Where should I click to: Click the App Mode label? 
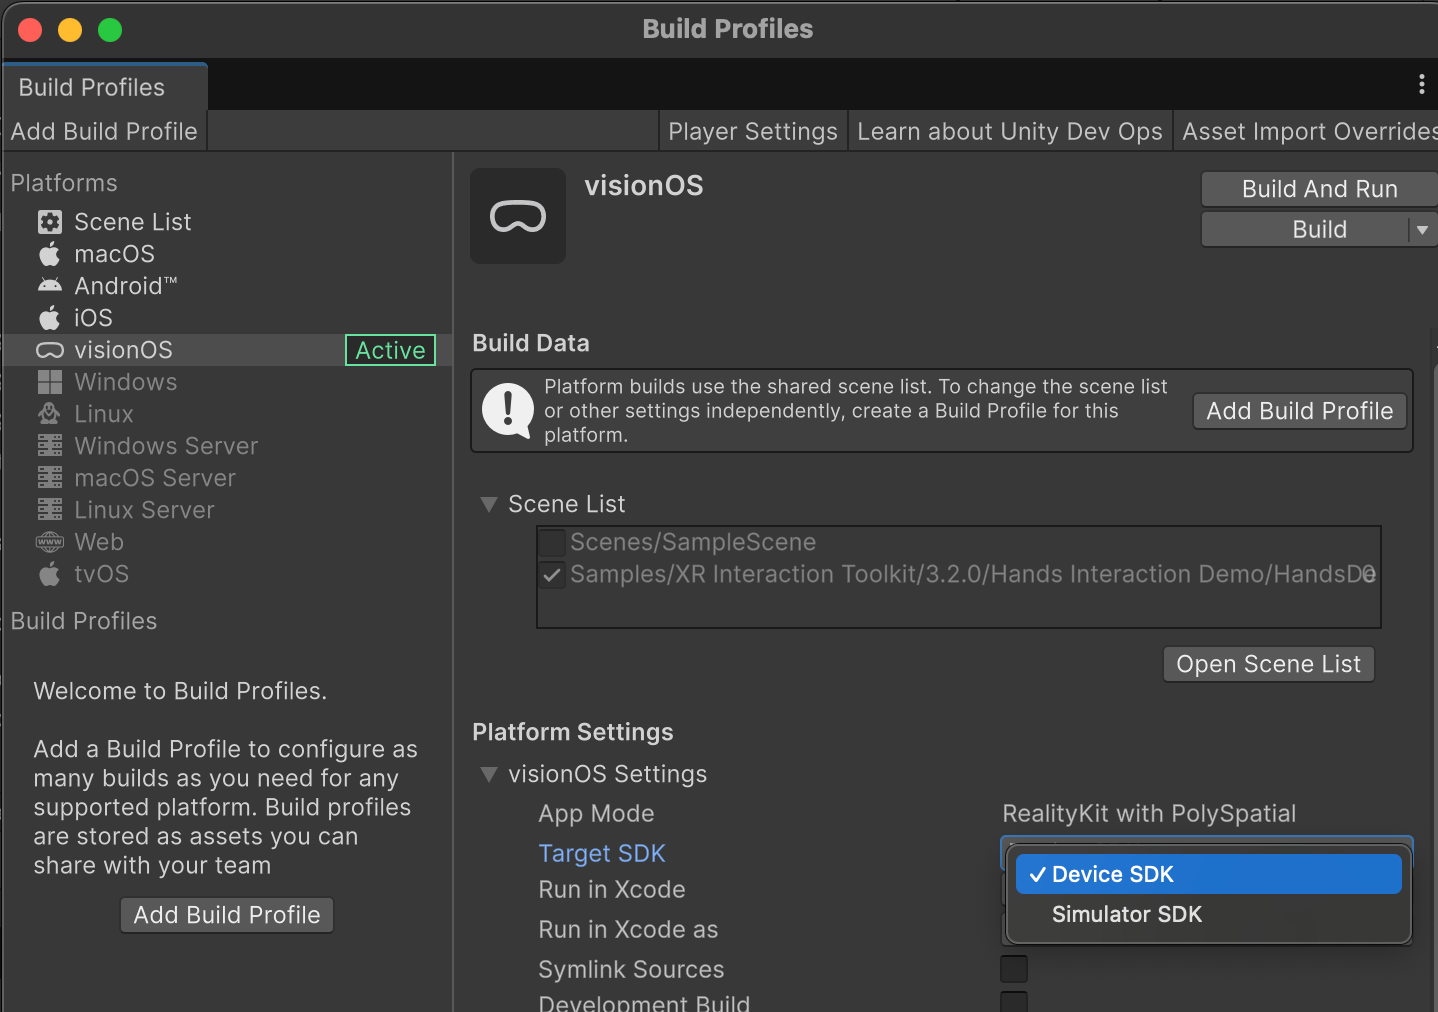pos(596,814)
